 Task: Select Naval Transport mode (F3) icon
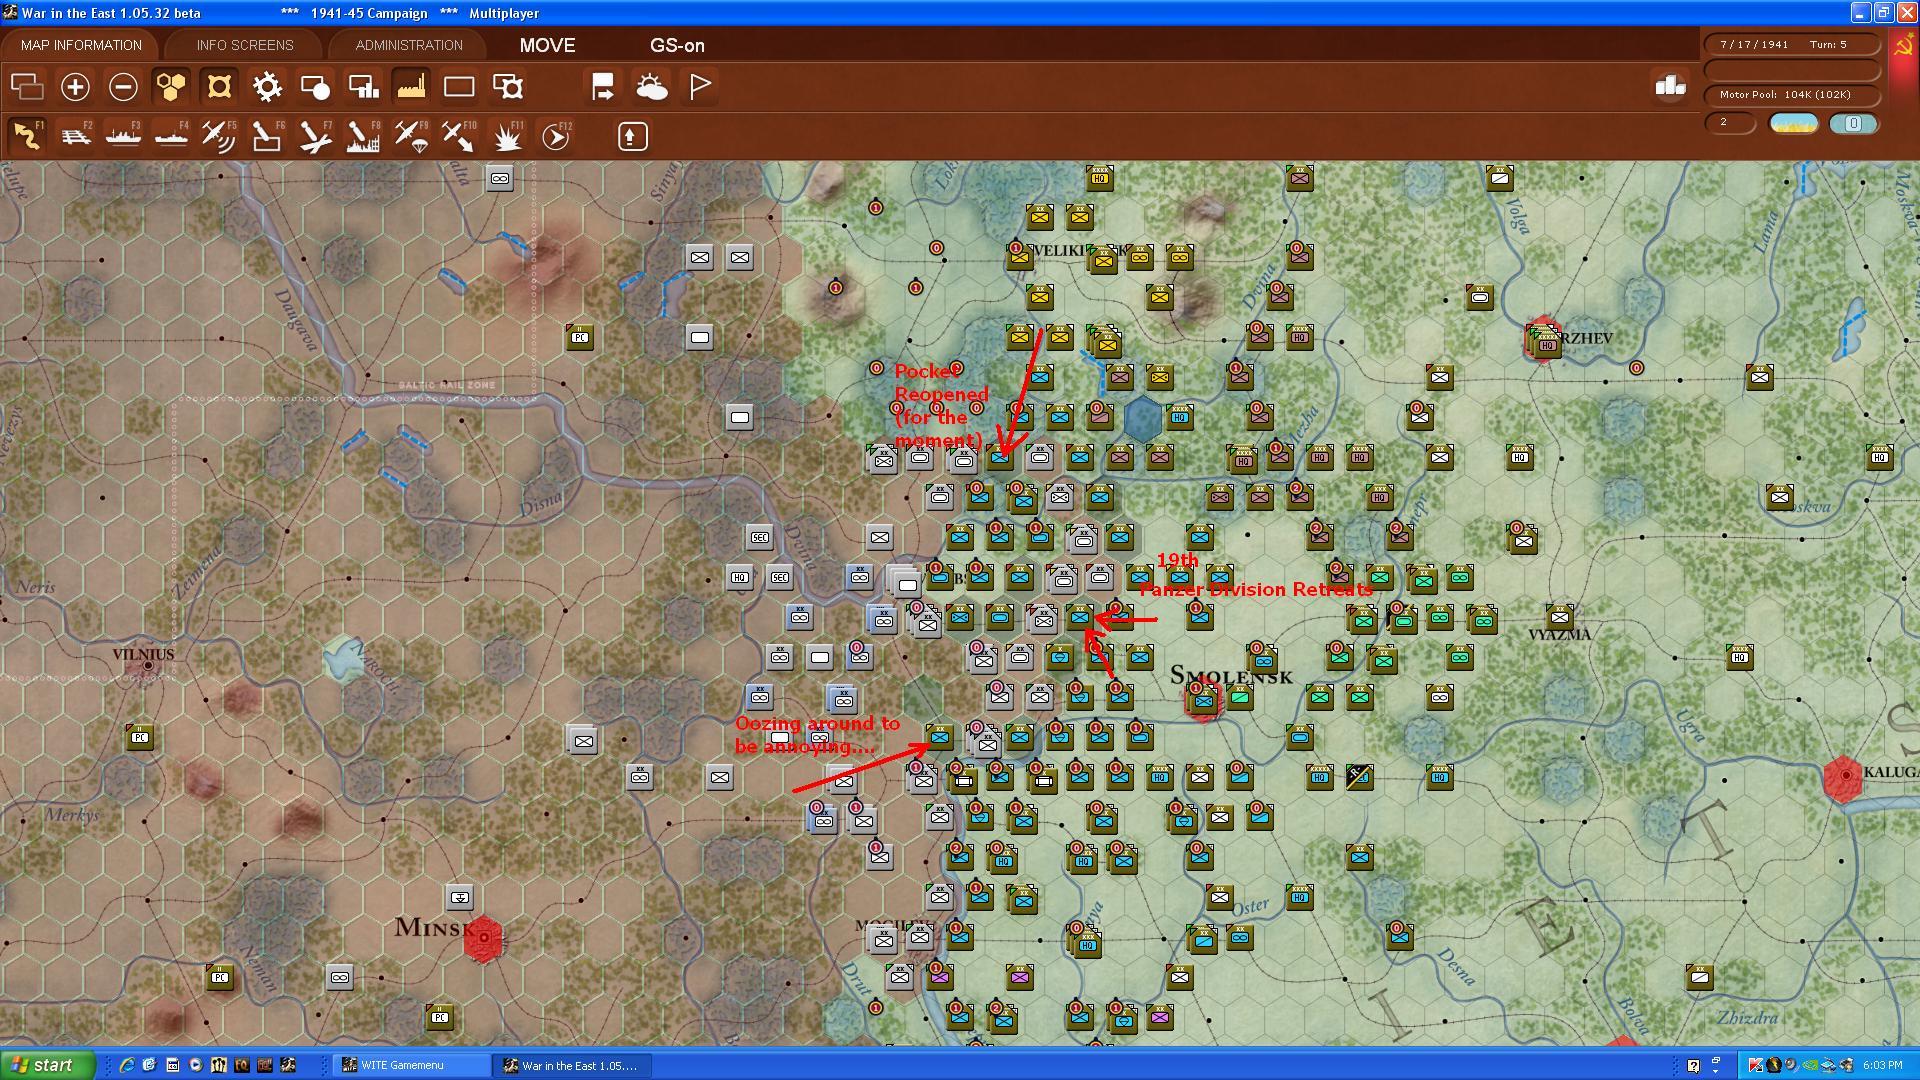point(123,135)
